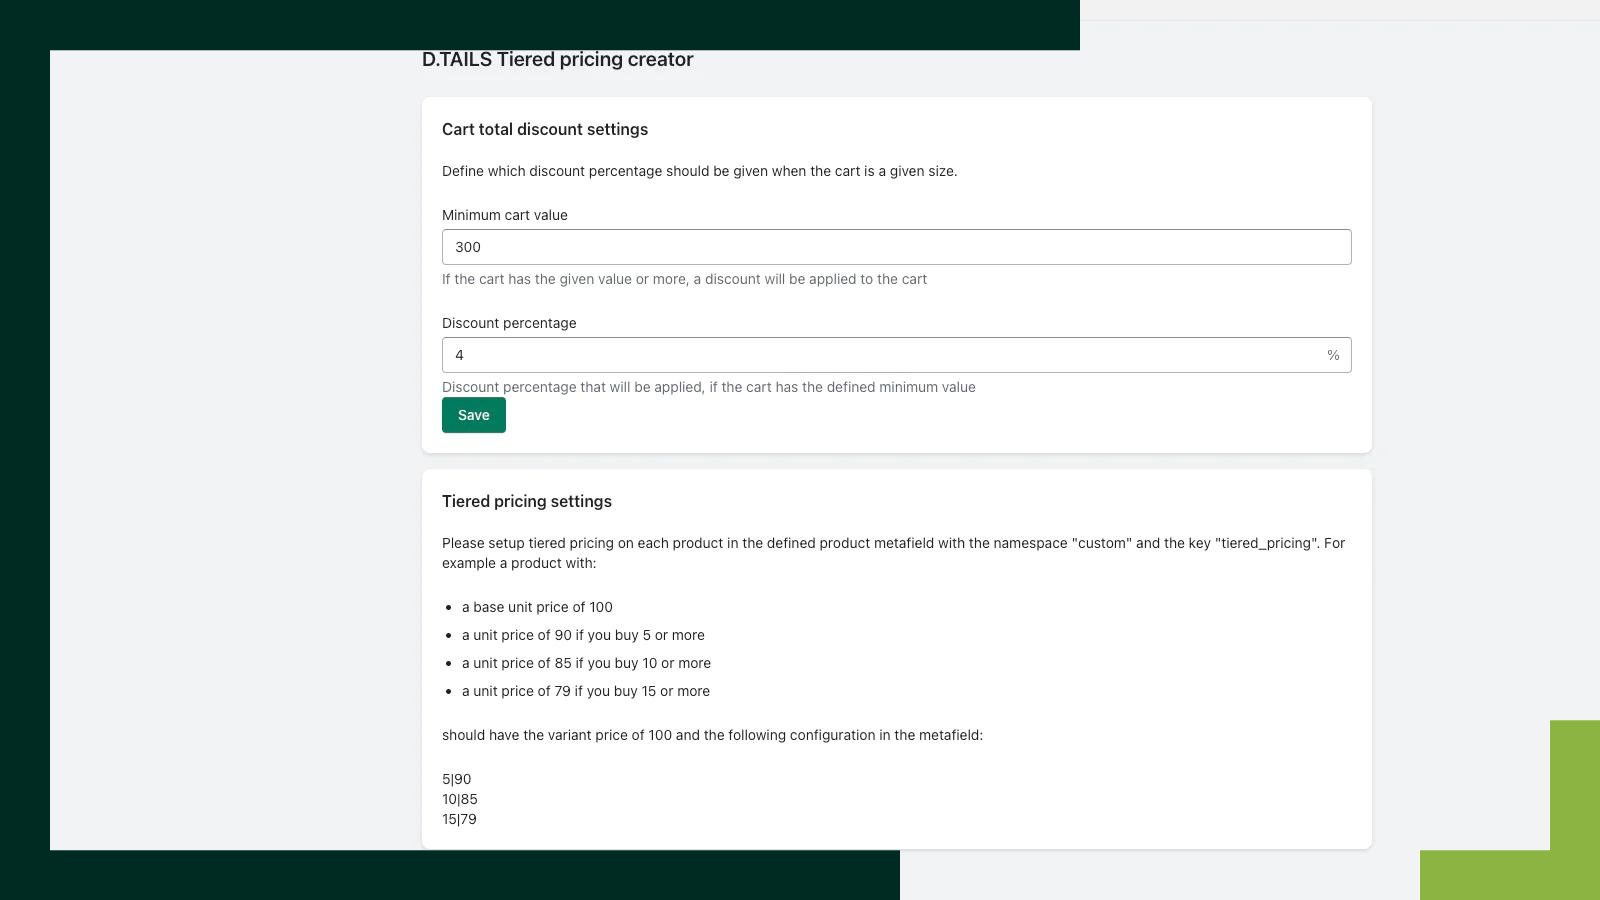1600x900 pixels.
Task: Click the discount percentage helper text
Action: (x=709, y=387)
